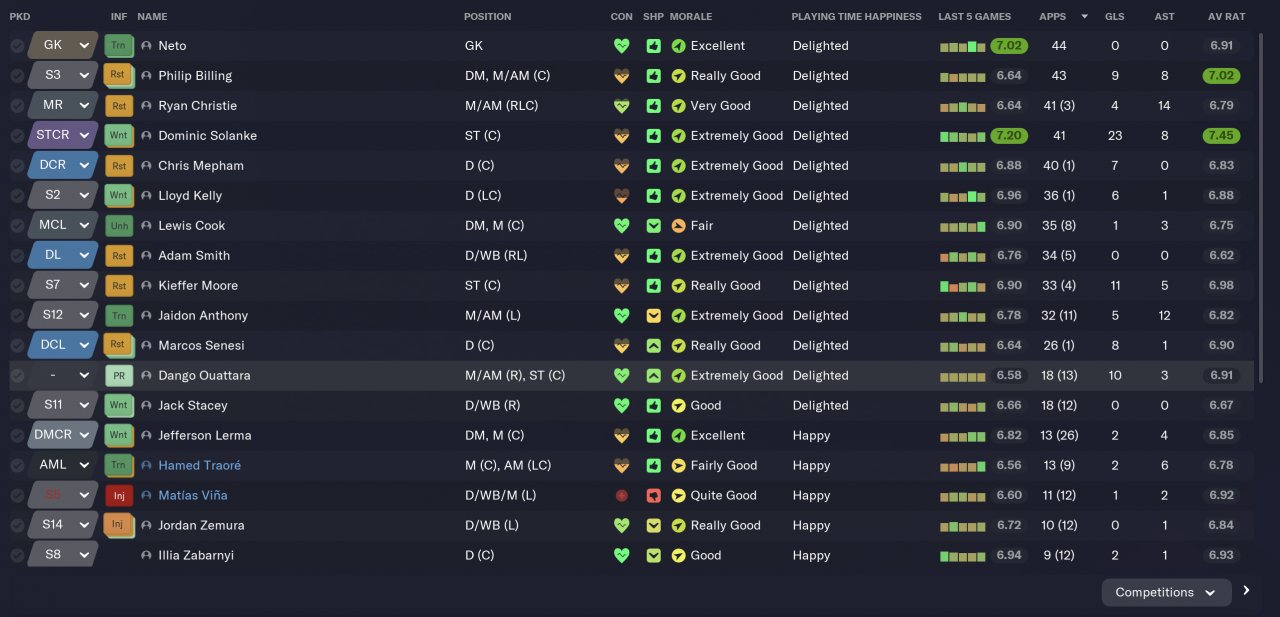Click the person icon beside Ryan Christie
Image resolution: width=1280 pixels, height=617 pixels.
pos(147,106)
